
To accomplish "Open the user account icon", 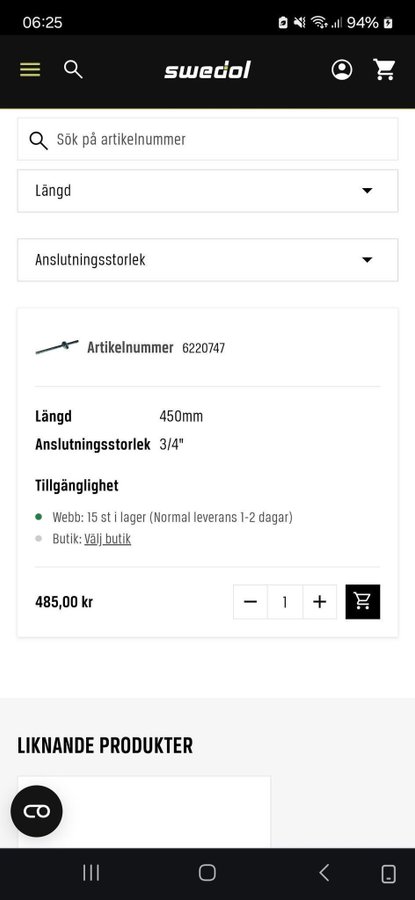I will (x=342, y=69).
